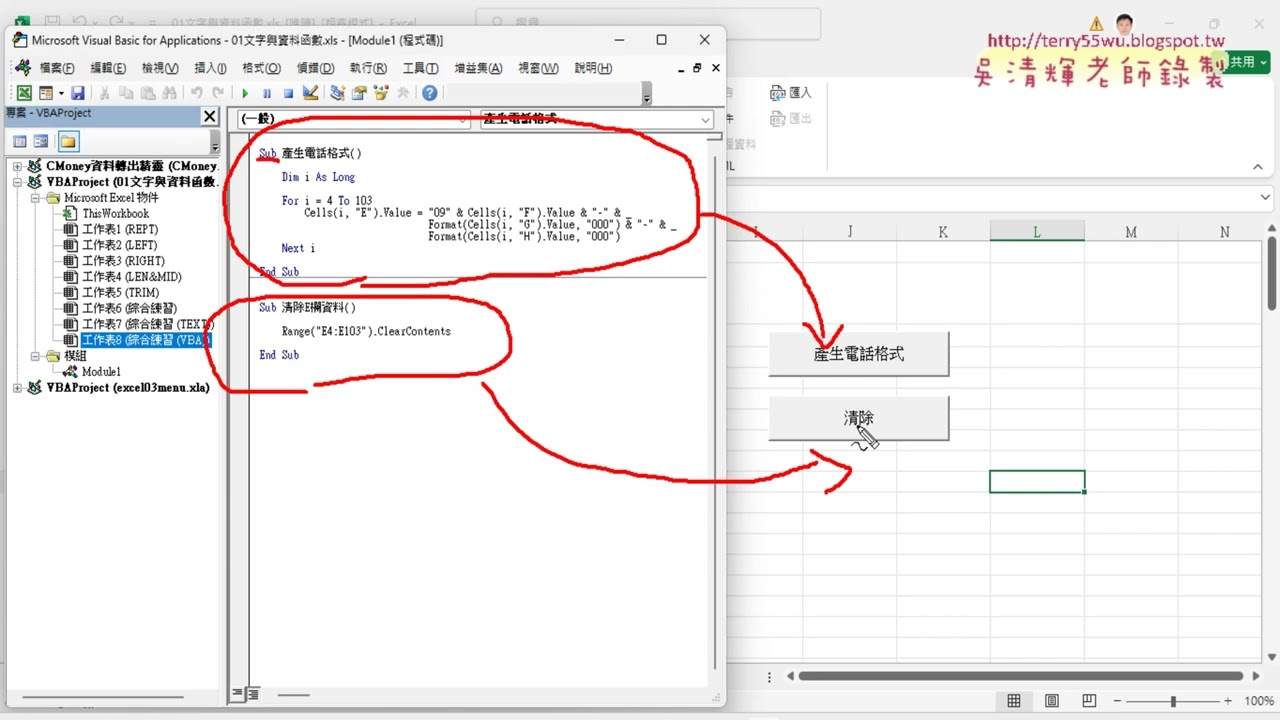Click View Code icon in Project panel
Screen dimensions: 1280x720
(x=20, y=141)
